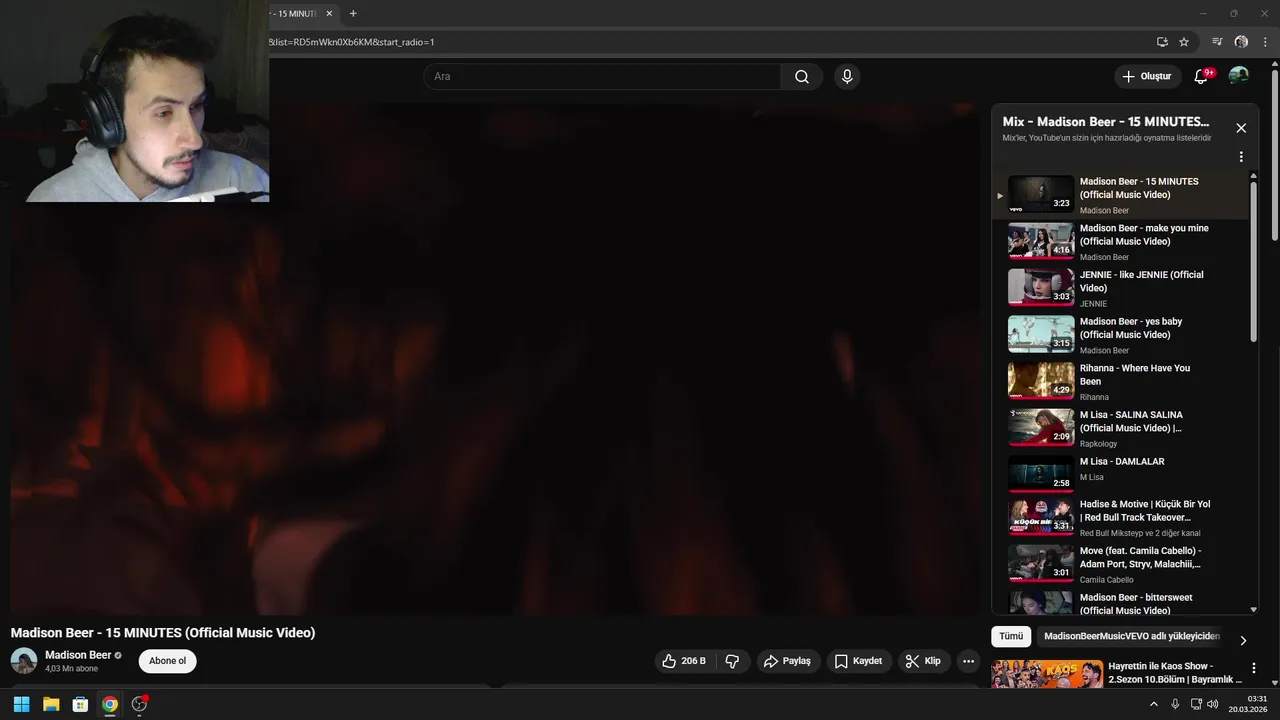The image size is (1280, 720).
Task: Play M Lisa - DAMLALAR from playlist
Action: point(1120,475)
